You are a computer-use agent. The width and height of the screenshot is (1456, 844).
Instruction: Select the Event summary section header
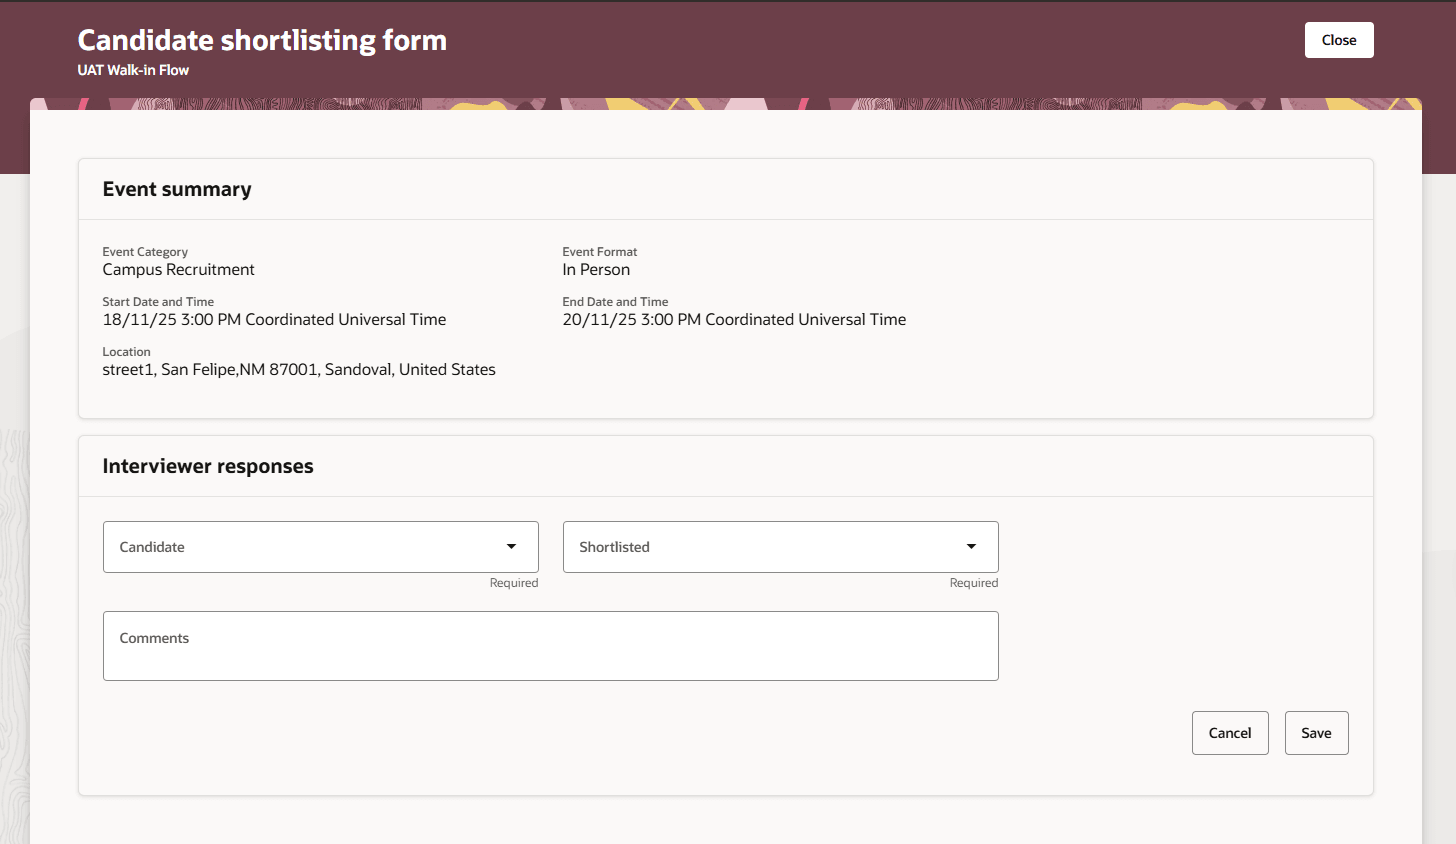176,188
